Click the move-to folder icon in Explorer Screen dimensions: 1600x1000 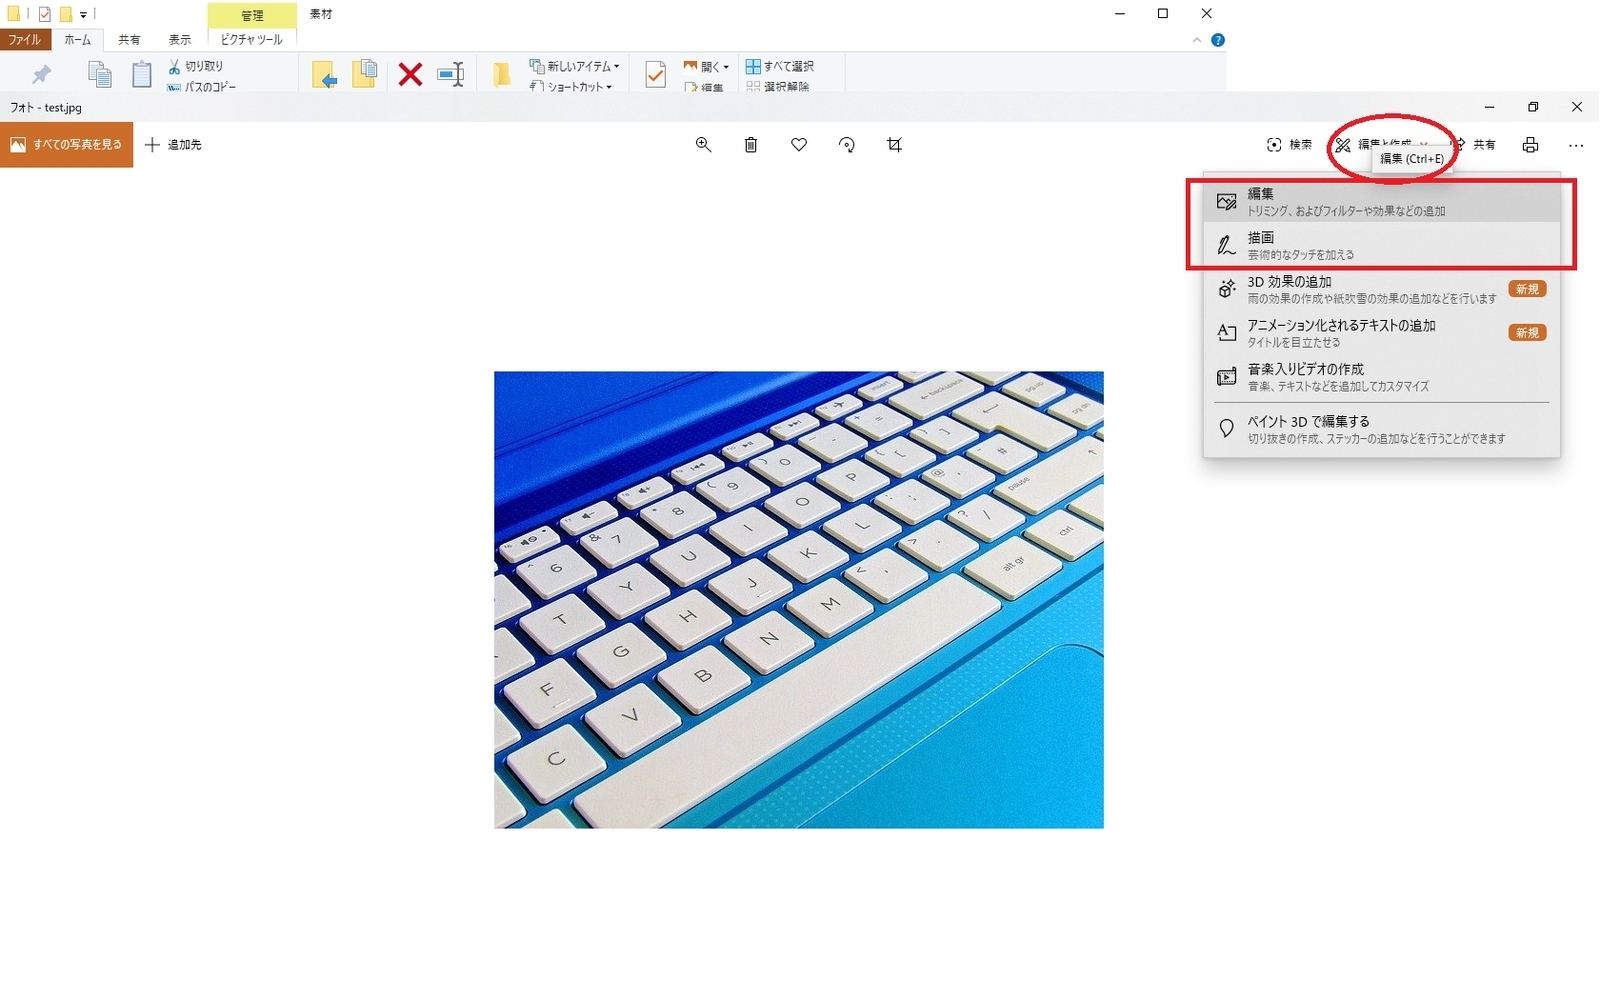point(324,74)
